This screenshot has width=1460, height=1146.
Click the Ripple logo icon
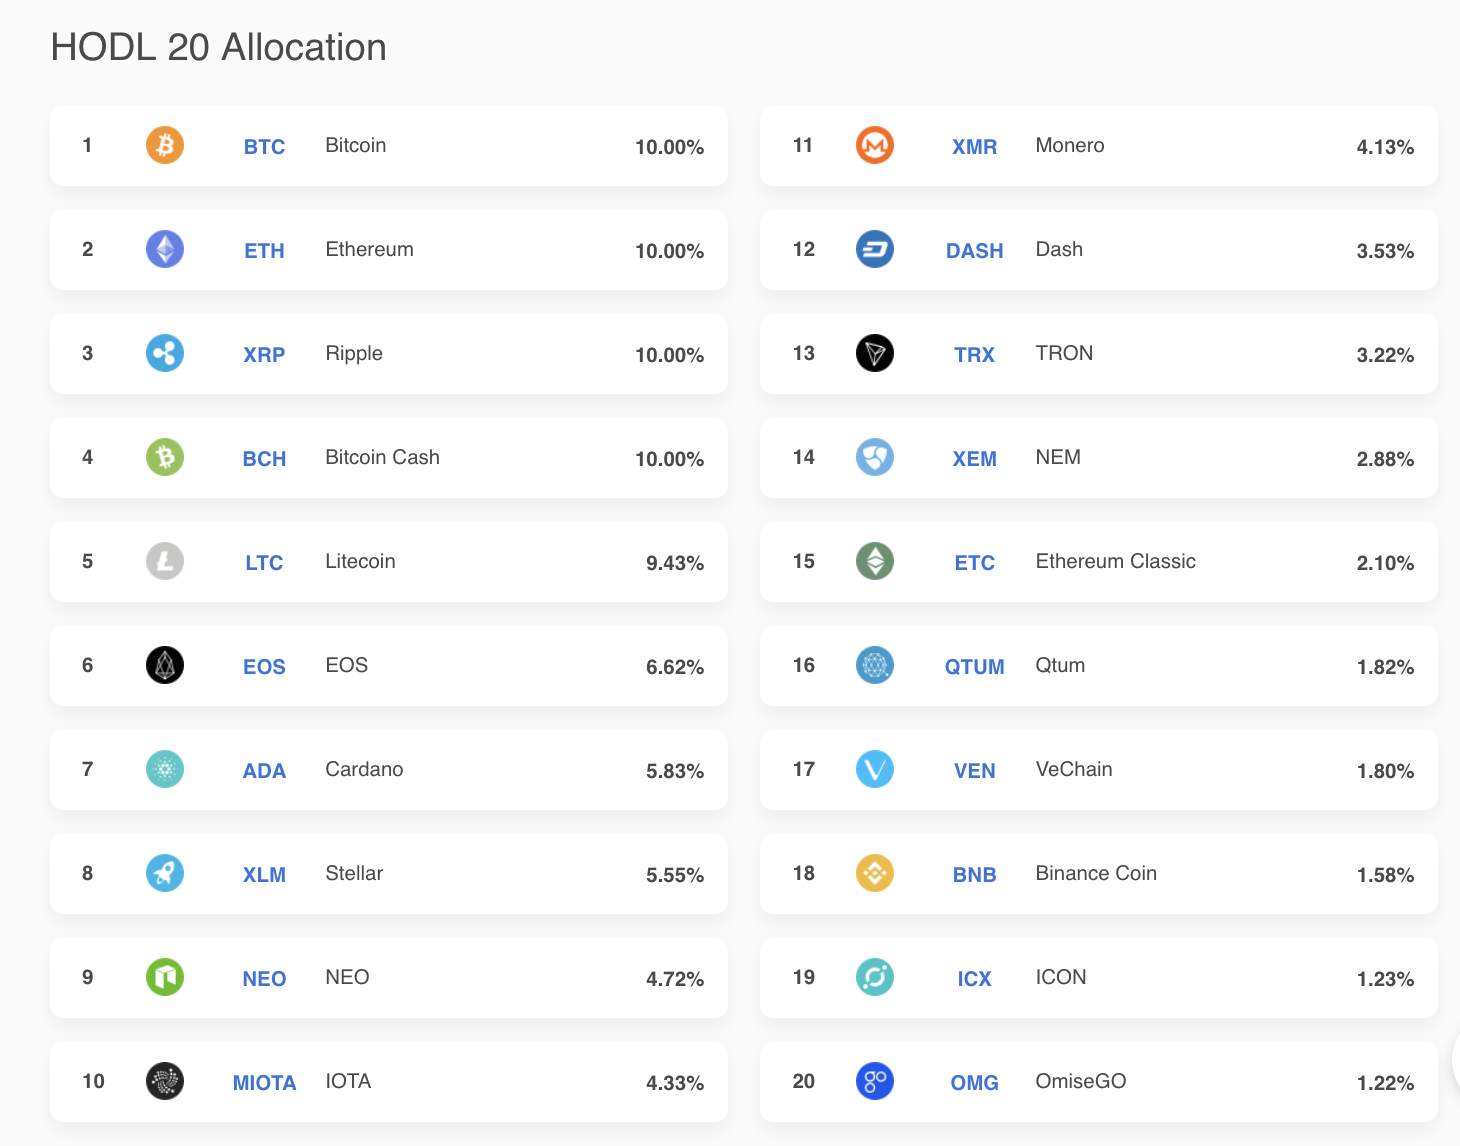(165, 353)
